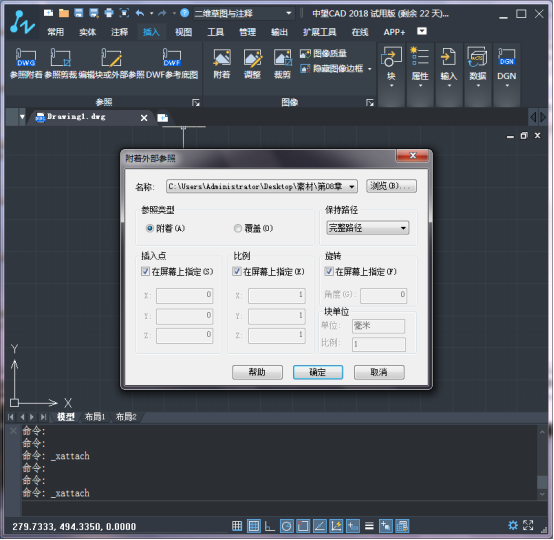The width and height of the screenshot is (554, 540).
Task: Toggle lineweight display in the status bar
Action: [369, 526]
